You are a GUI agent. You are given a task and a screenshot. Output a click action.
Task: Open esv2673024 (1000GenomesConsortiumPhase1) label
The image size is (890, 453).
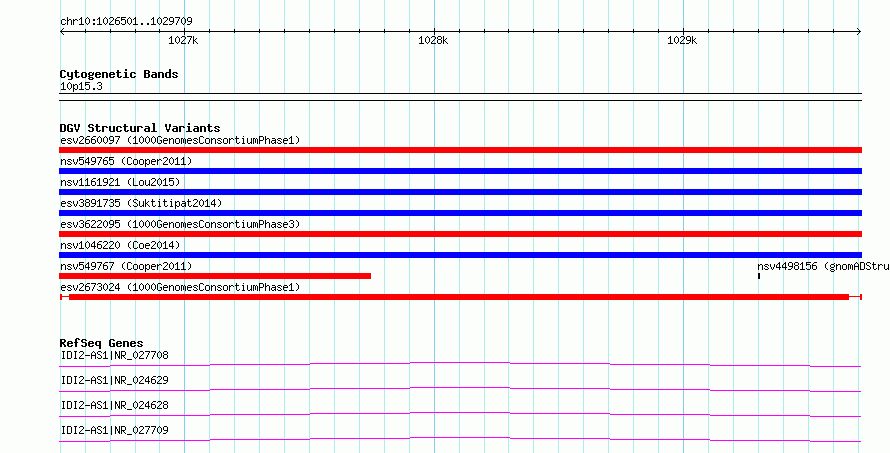coord(180,287)
